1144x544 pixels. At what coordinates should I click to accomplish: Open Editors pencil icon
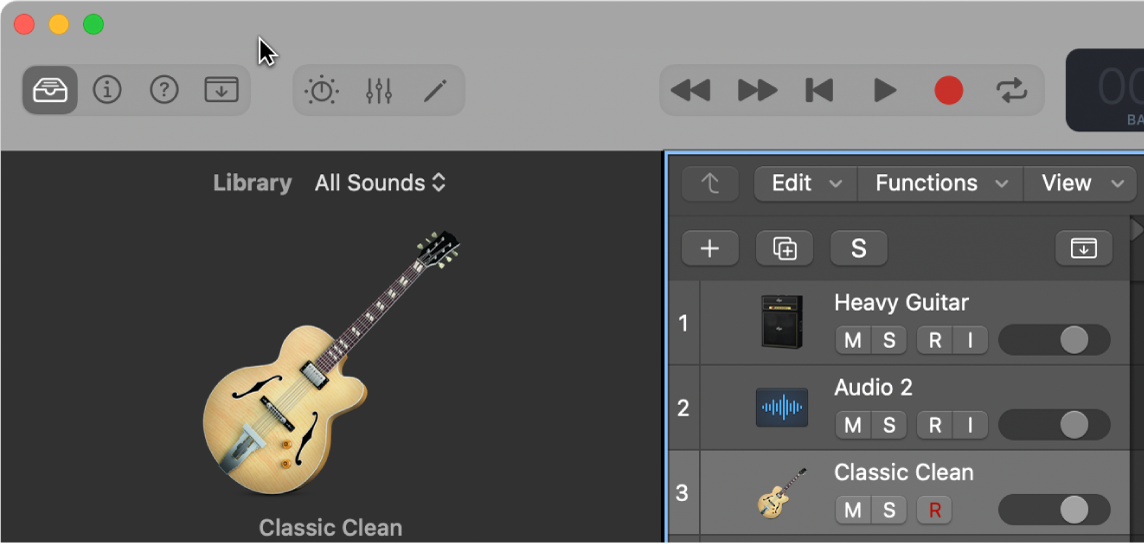pyautogui.click(x=436, y=90)
